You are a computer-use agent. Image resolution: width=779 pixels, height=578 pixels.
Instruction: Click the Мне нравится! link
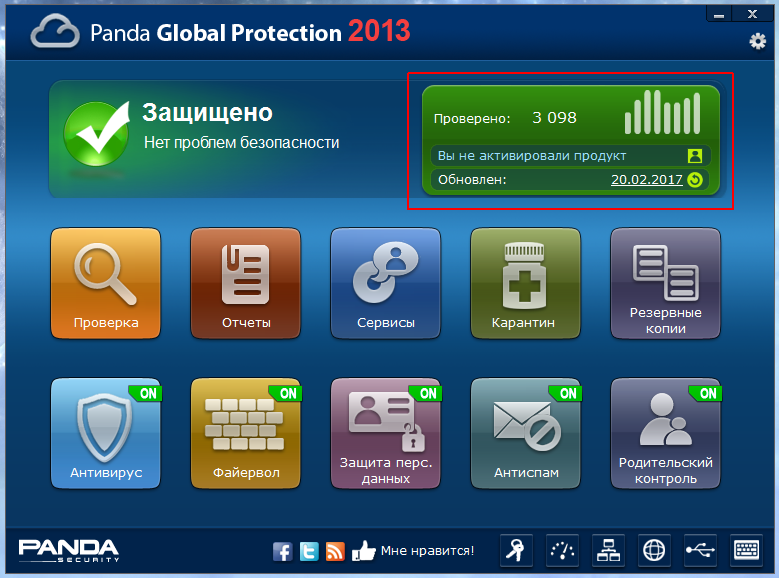427,551
